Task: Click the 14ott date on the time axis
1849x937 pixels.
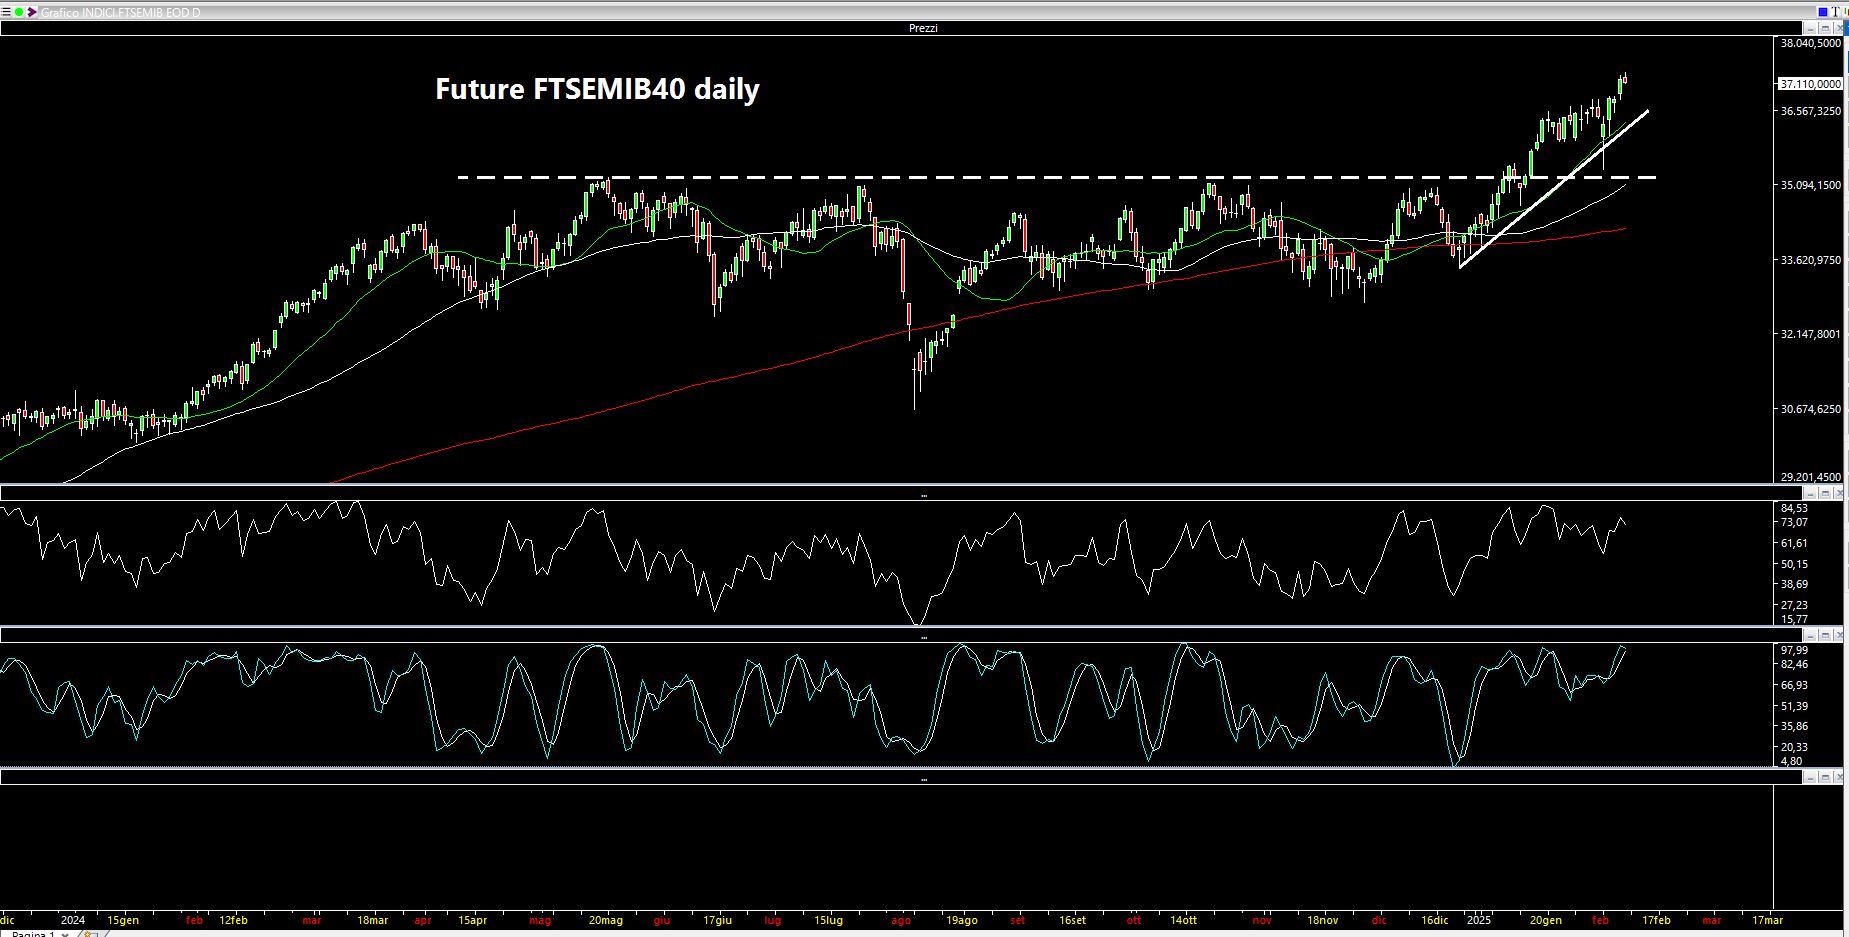Action: [1184, 920]
